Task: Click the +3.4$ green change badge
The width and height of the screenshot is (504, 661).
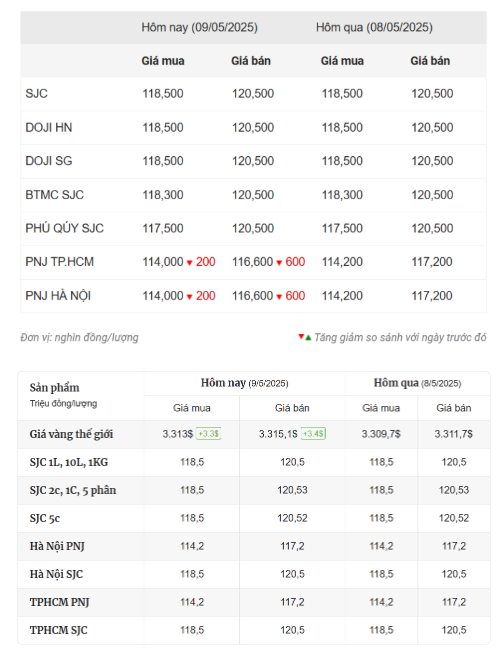Action: [313, 434]
